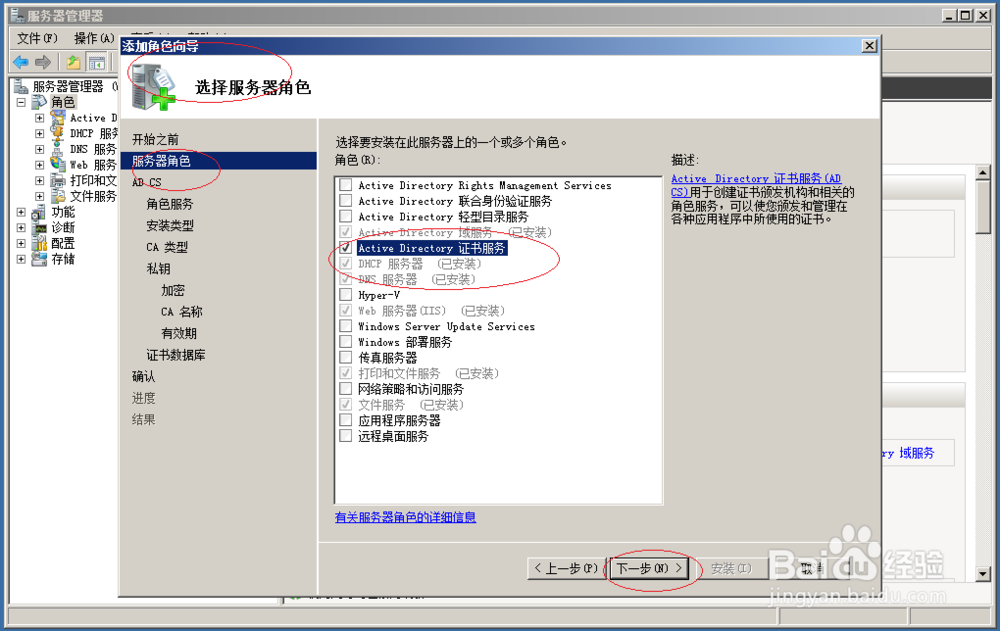Select CA 类型 wizard step

pos(167,247)
